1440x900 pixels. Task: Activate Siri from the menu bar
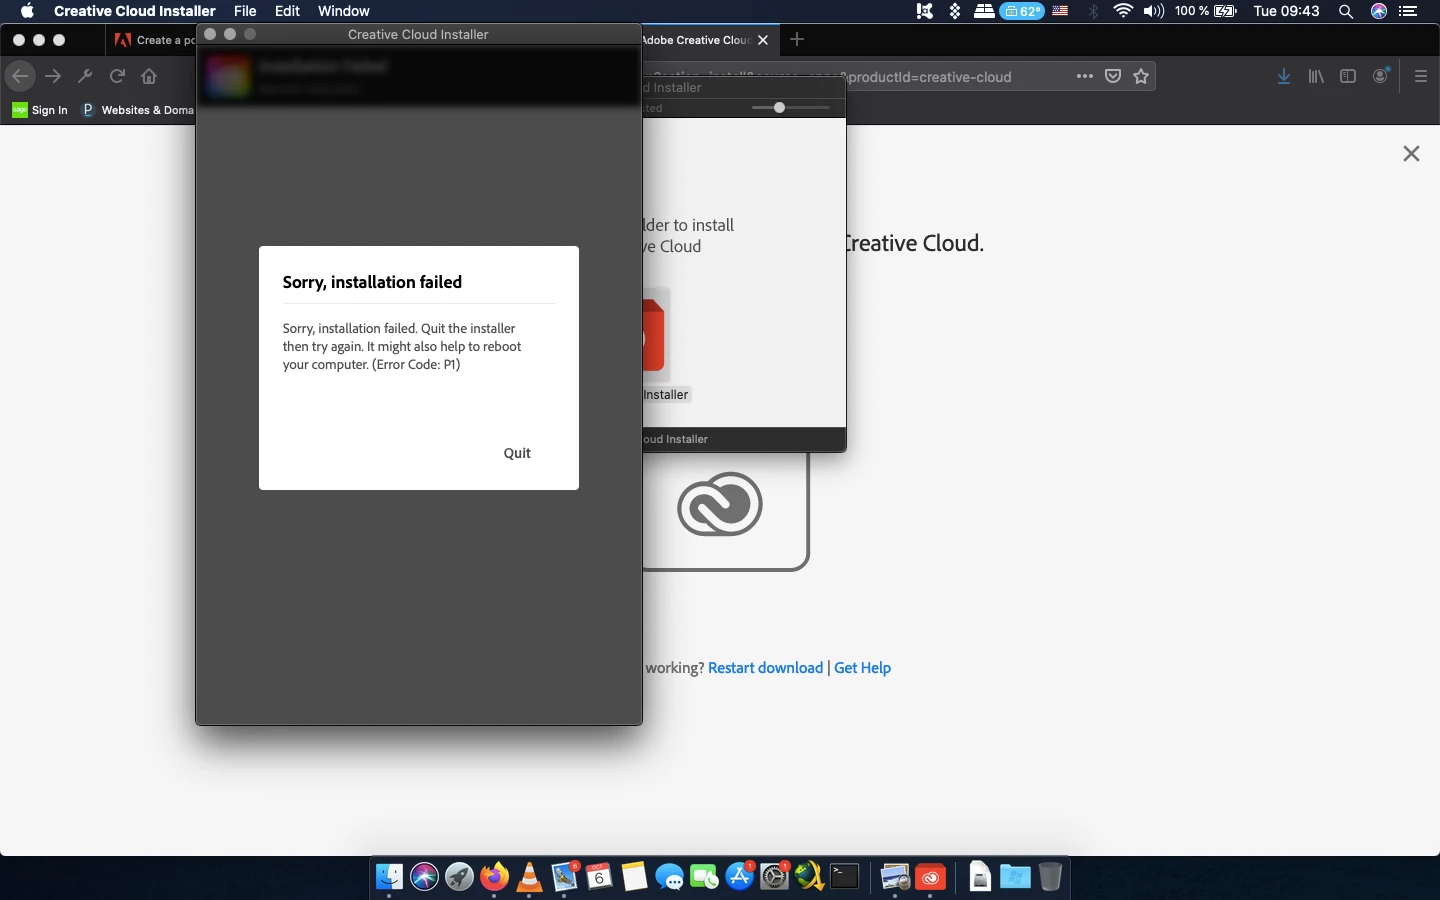[1379, 11]
